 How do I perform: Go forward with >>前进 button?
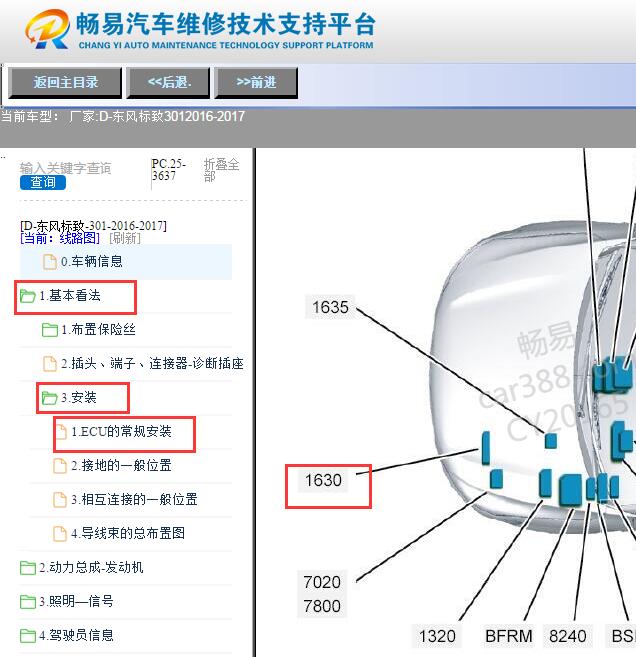(256, 83)
